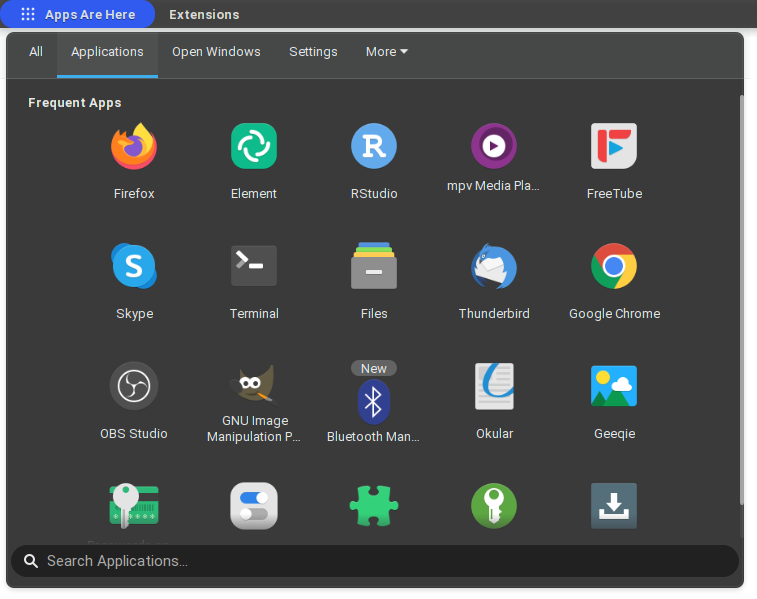This screenshot has width=757, height=599.
Task: Open the Files manager
Action: tap(374, 266)
